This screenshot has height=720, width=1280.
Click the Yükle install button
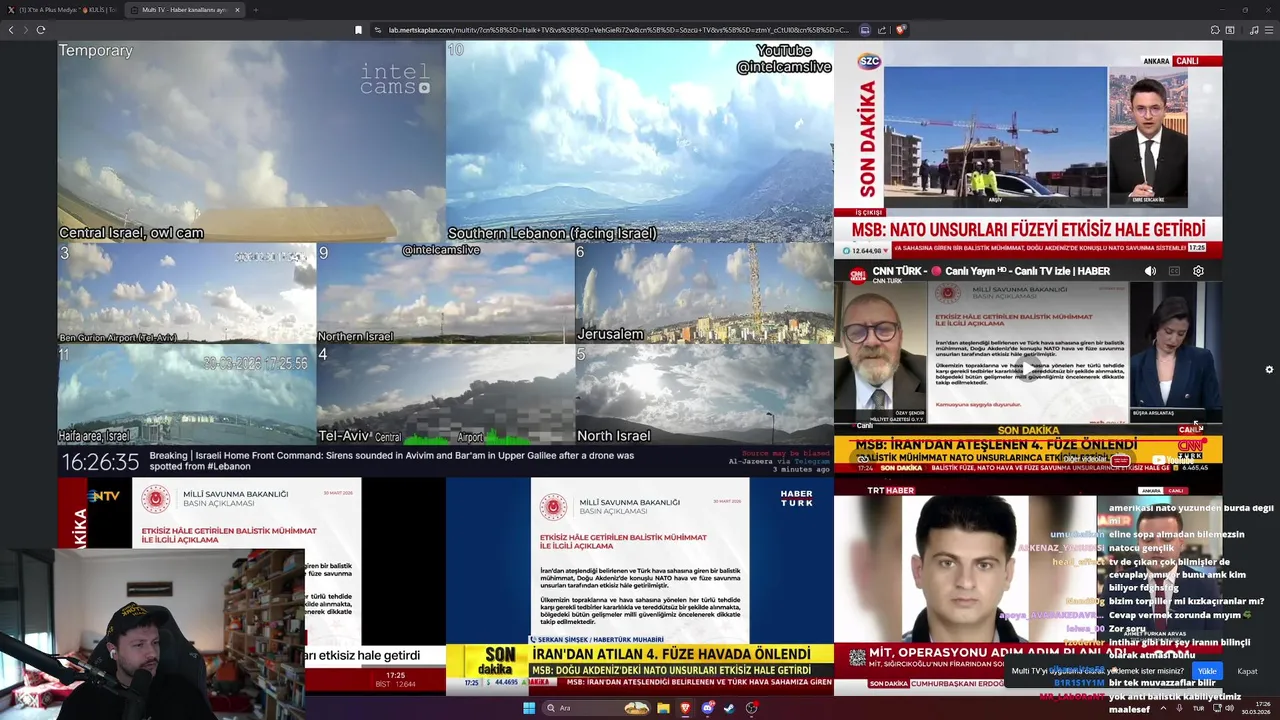pyautogui.click(x=1207, y=671)
